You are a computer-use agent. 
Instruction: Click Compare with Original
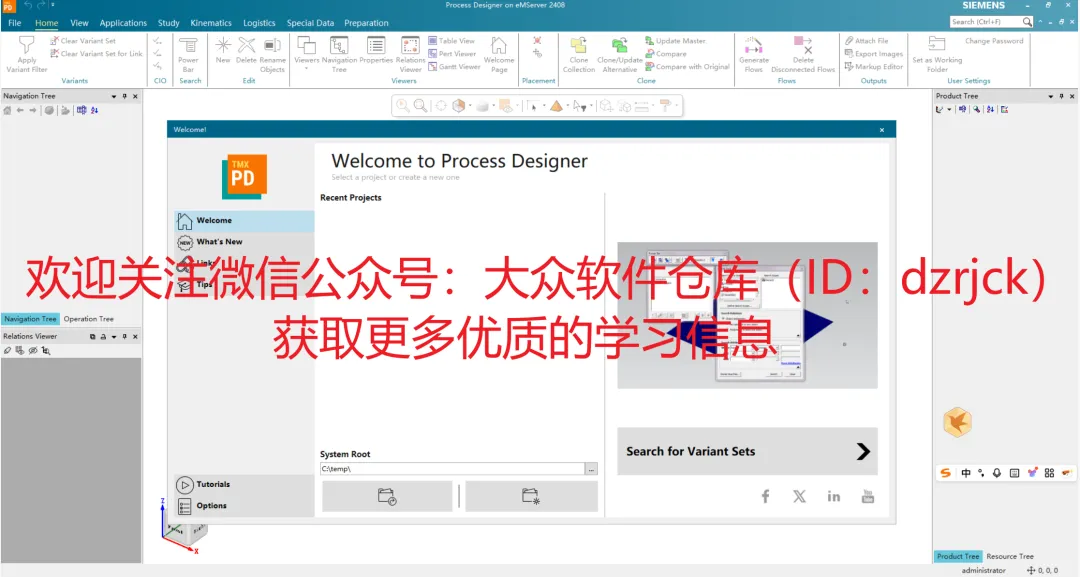687,67
